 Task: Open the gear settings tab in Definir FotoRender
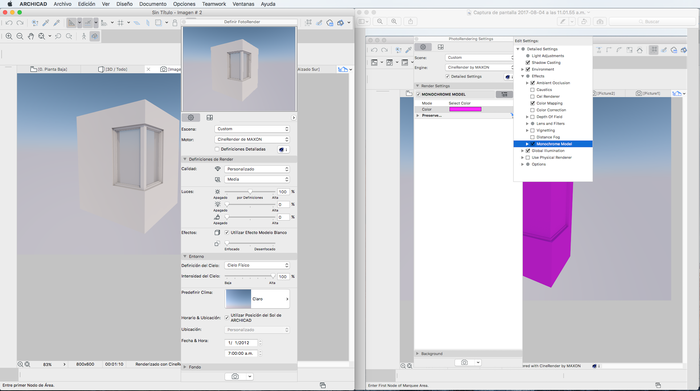(x=191, y=117)
